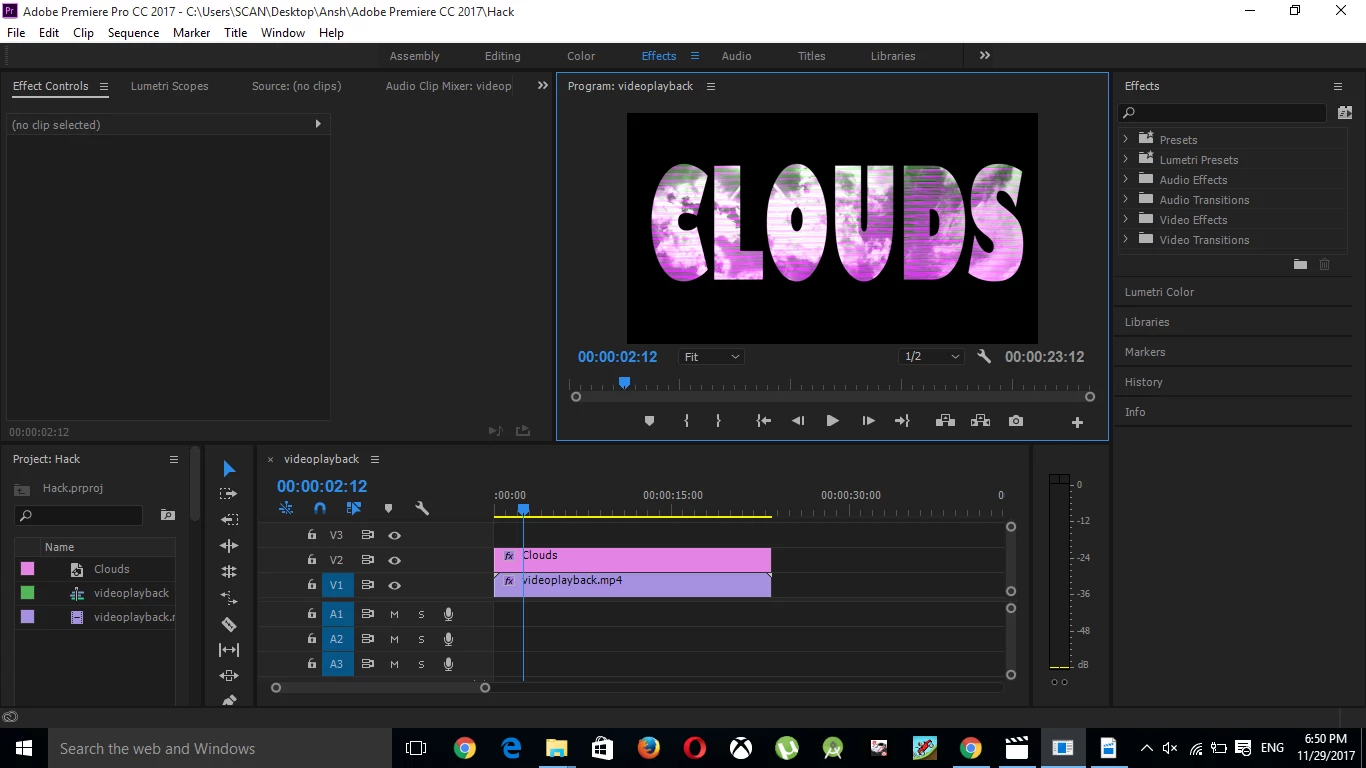Screen dimensions: 1366x768
Task: Create new custom bin in Effects panel
Action: coord(1300,264)
